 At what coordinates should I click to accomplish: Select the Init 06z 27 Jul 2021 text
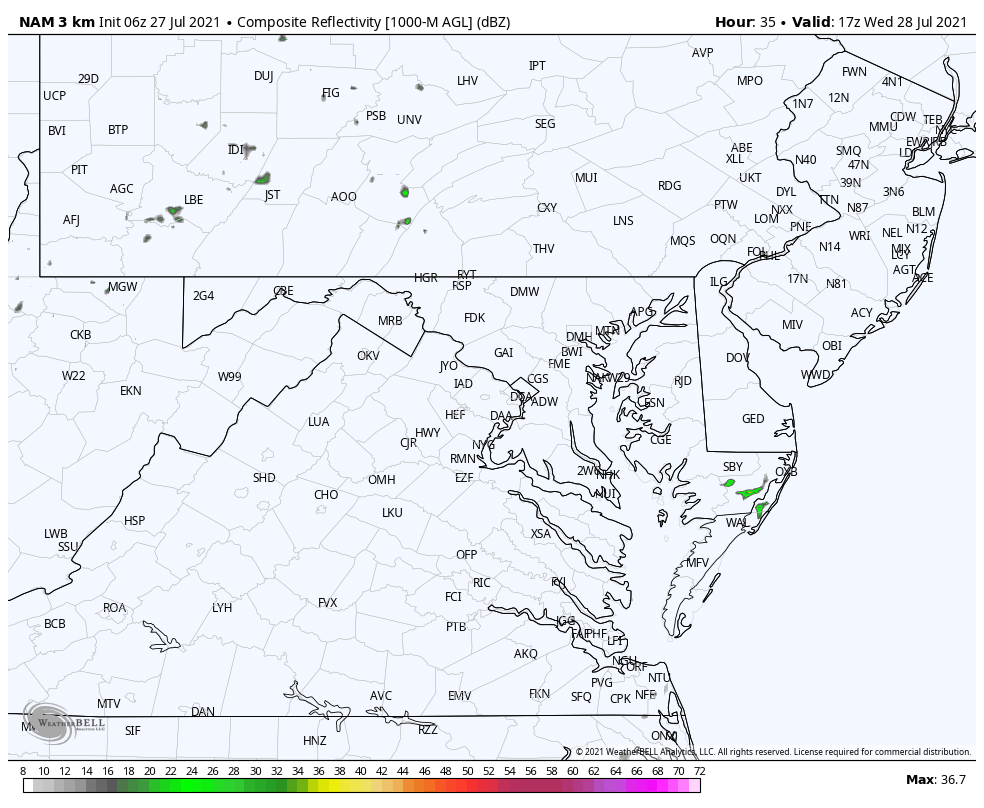click(x=160, y=22)
